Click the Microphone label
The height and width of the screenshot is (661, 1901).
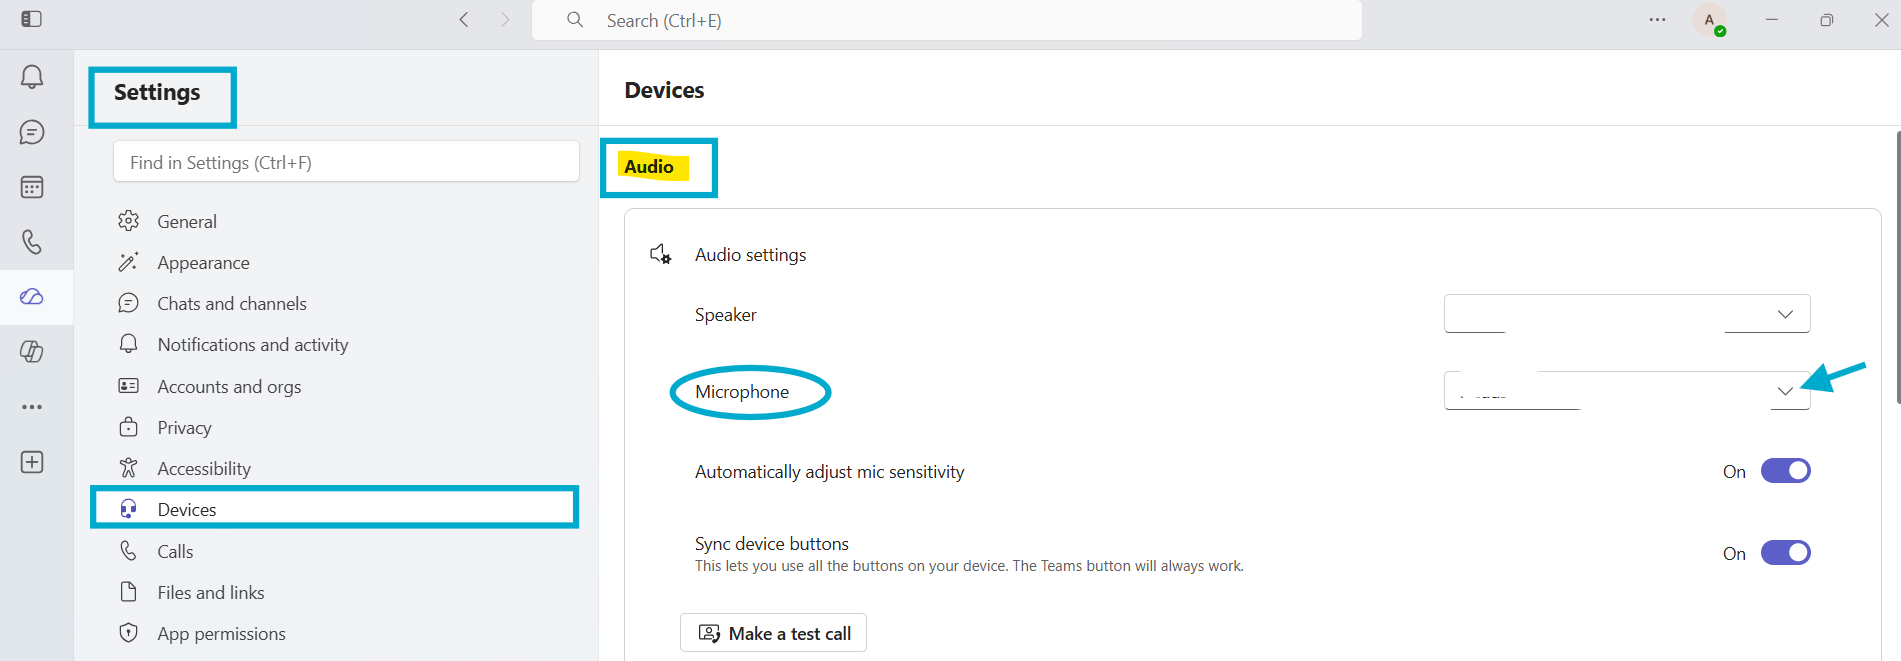pyautogui.click(x=742, y=392)
